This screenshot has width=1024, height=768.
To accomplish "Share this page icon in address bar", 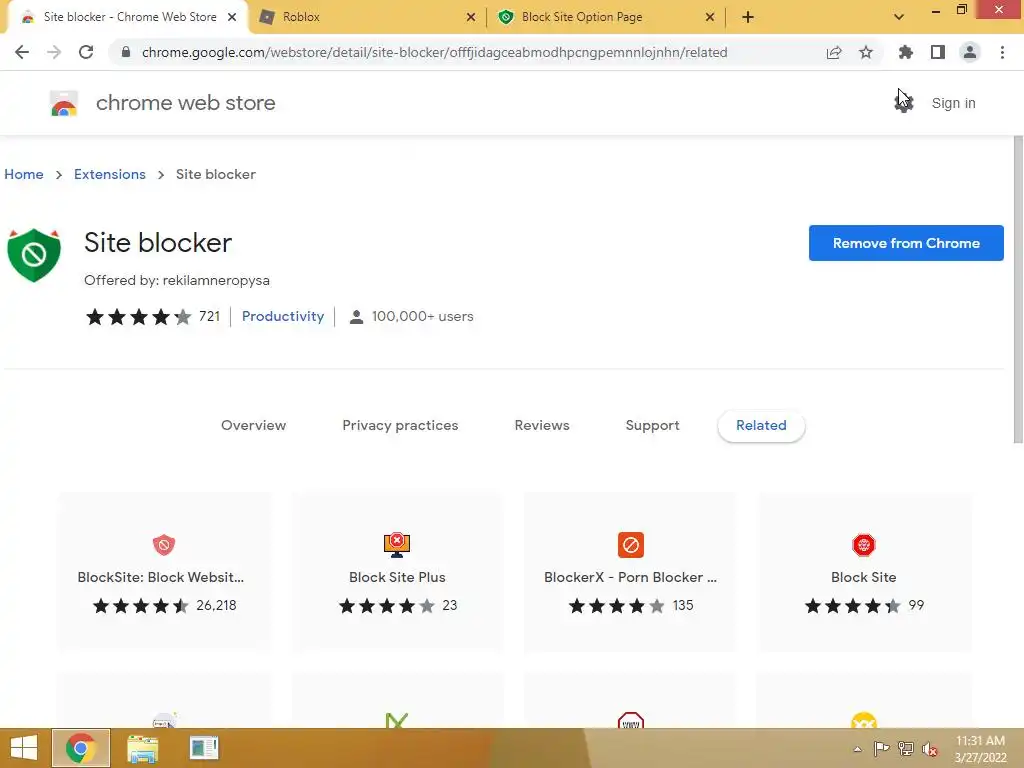I will 834,52.
